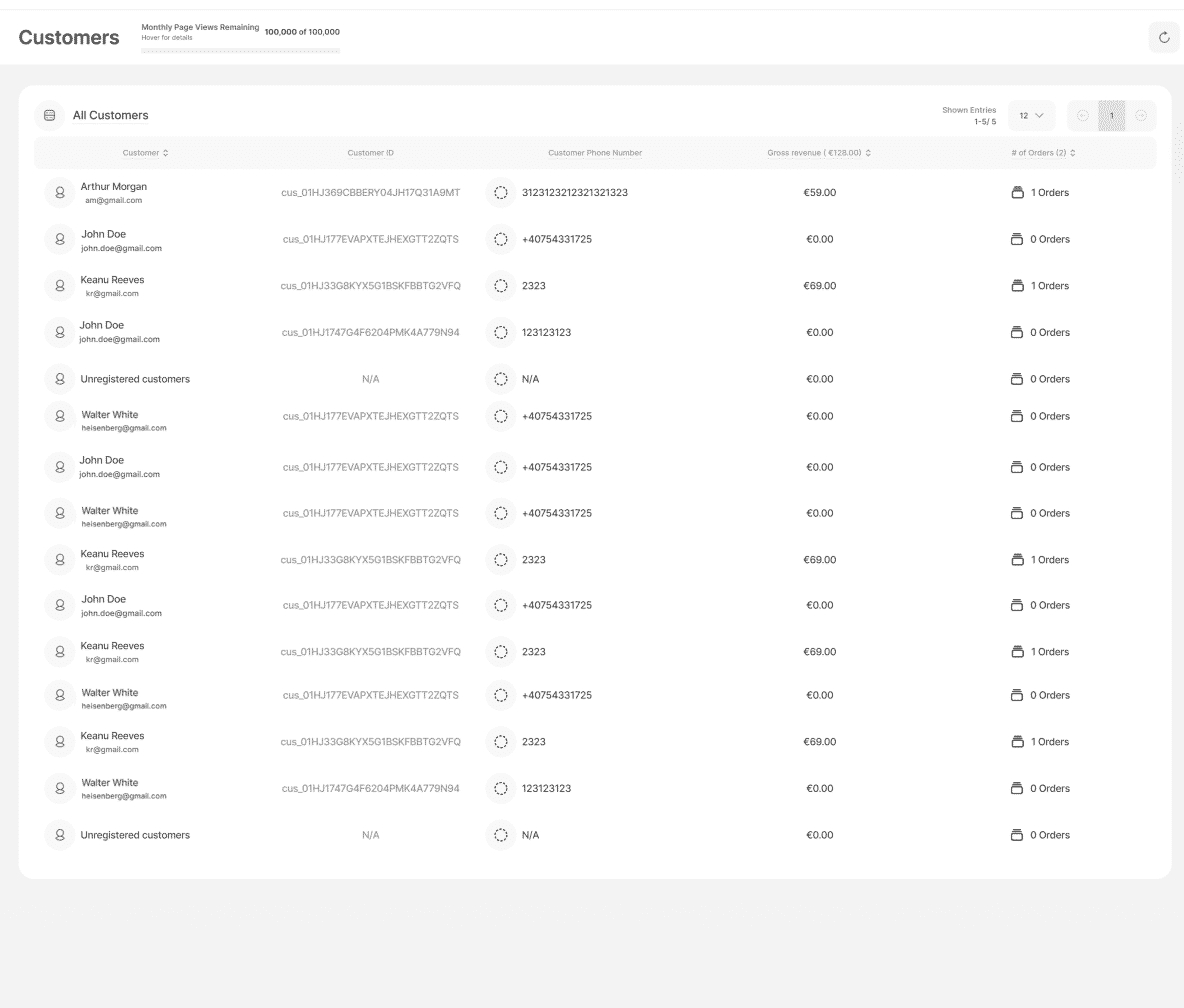Screen dimensions: 1184x1008
Task: Select Walter White's phone number 123123123
Action: click(546, 788)
